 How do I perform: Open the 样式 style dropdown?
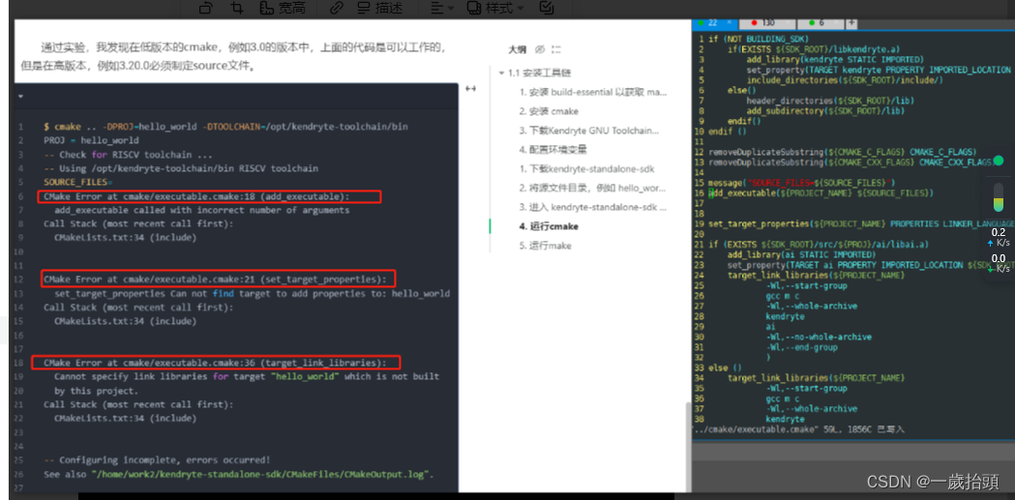click(495, 8)
